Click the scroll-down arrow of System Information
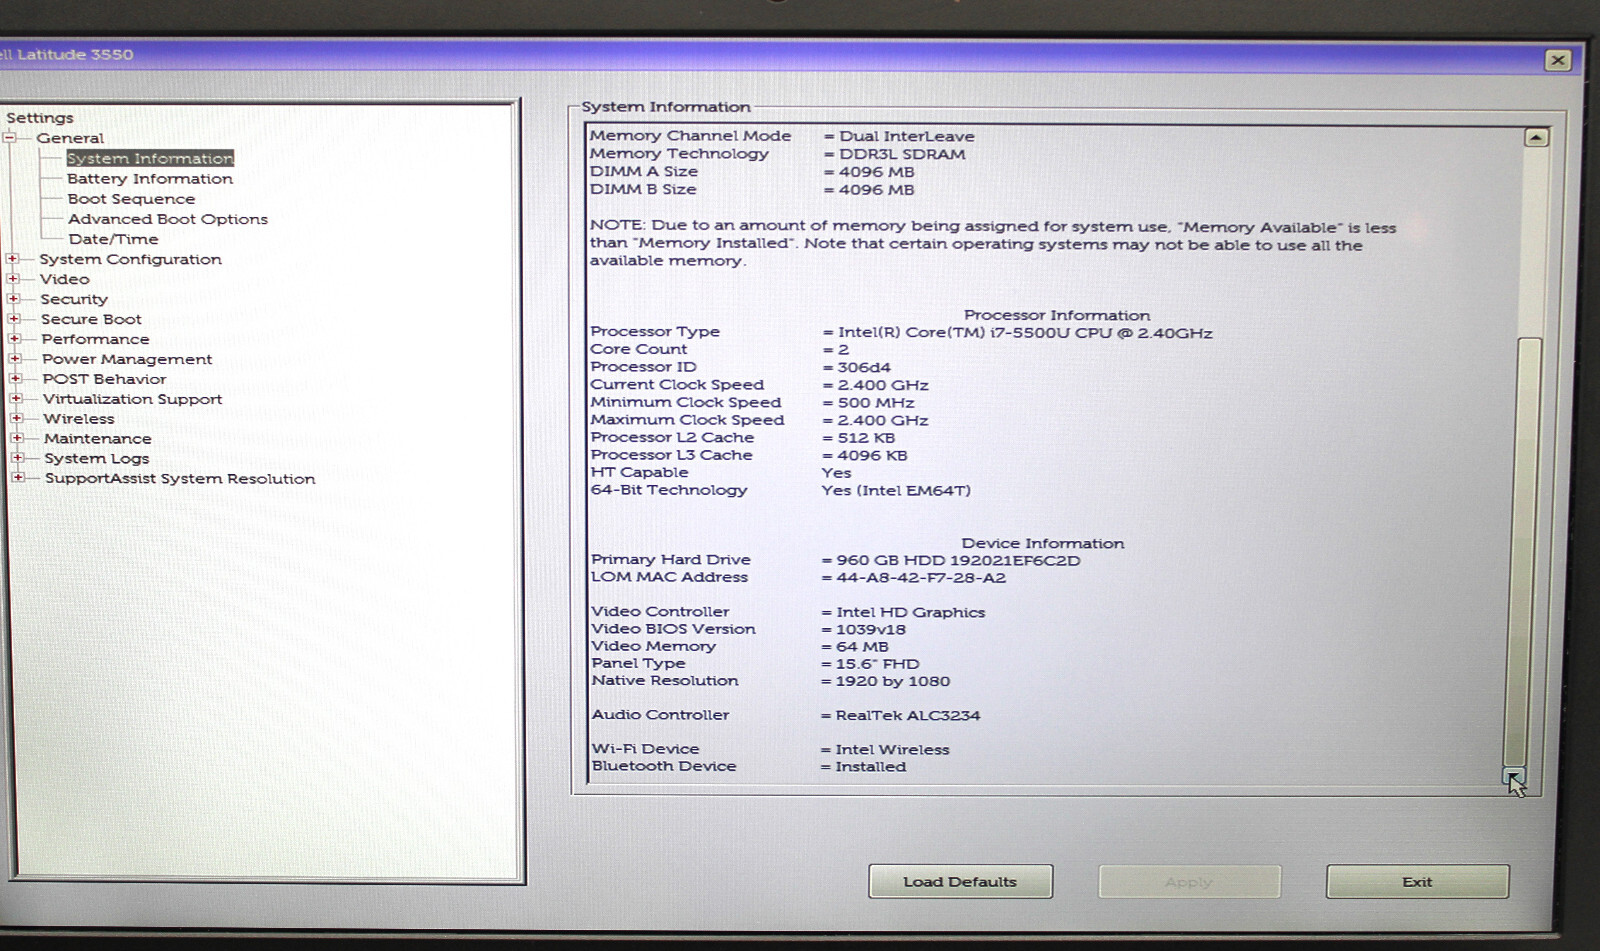Viewport: 1600px width, 951px height. tap(1513, 776)
